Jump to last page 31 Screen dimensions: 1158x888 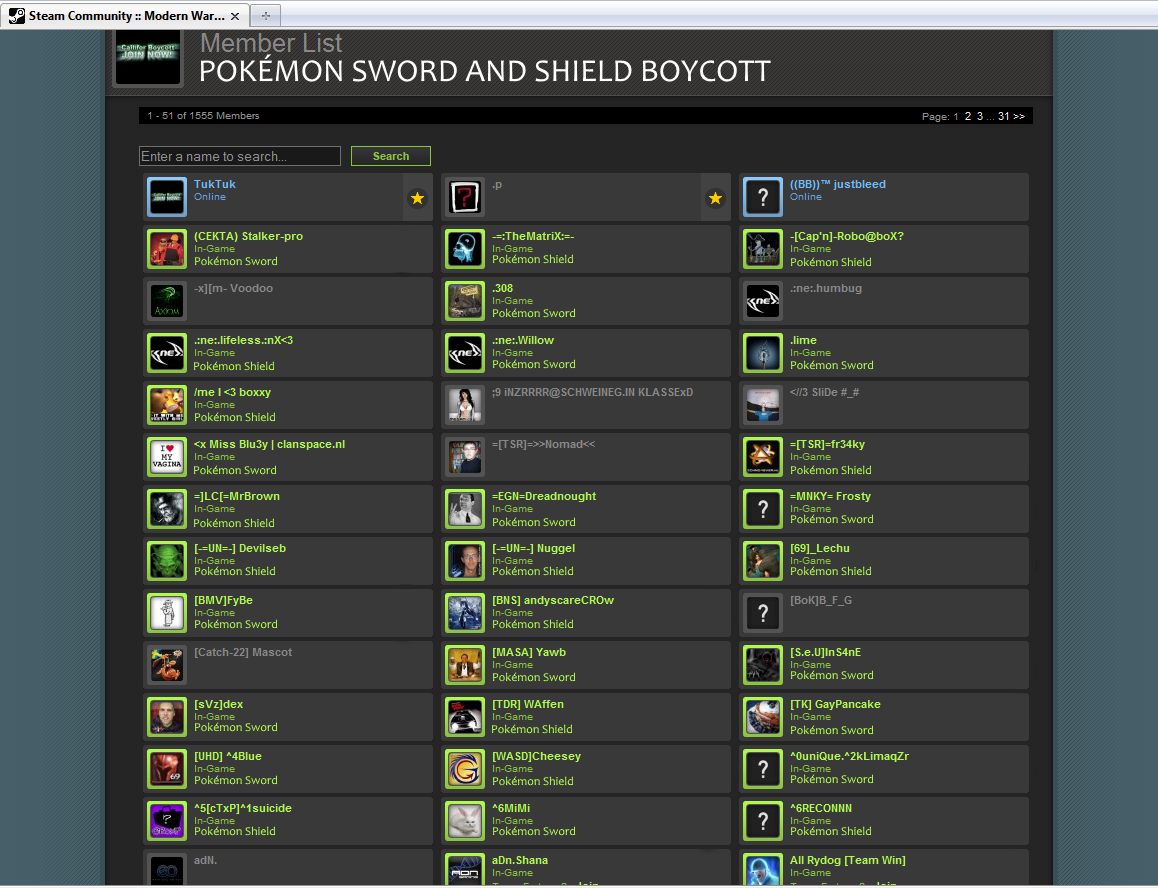[x=1004, y=116]
